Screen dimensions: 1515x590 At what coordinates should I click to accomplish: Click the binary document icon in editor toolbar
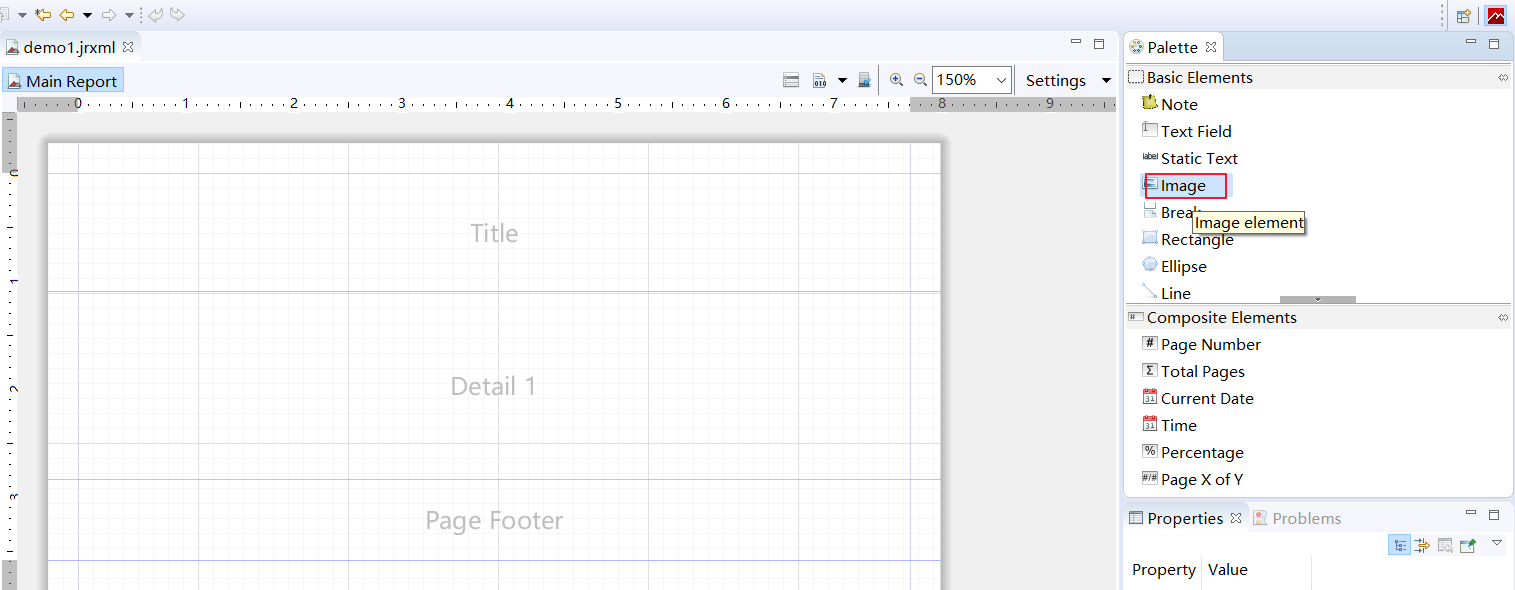tap(819, 80)
